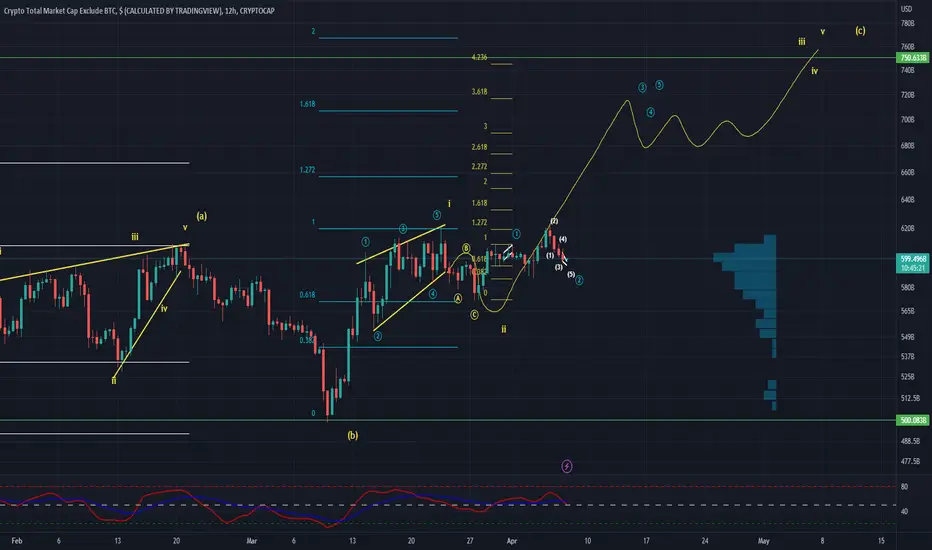
Task: Click the Mar label on time axis
Action: point(251,540)
